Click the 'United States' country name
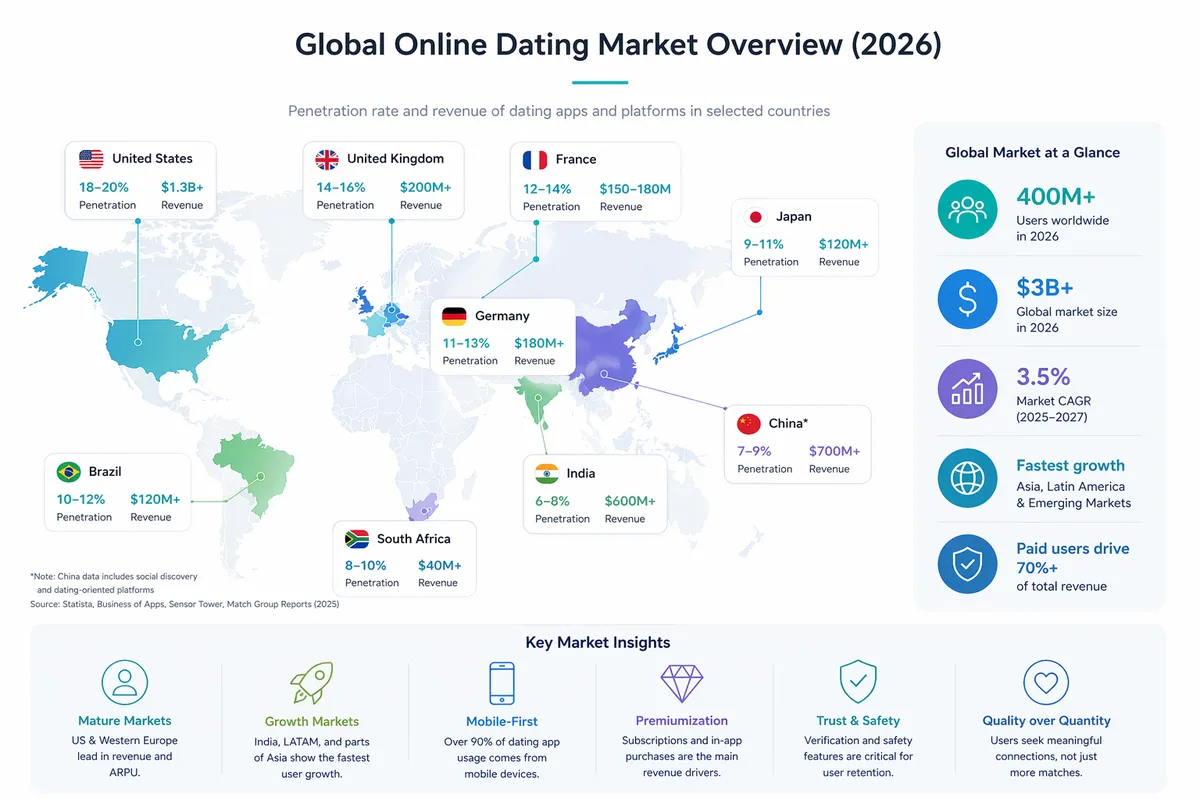This screenshot has height=800, width=1200. pyautogui.click(x=152, y=158)
